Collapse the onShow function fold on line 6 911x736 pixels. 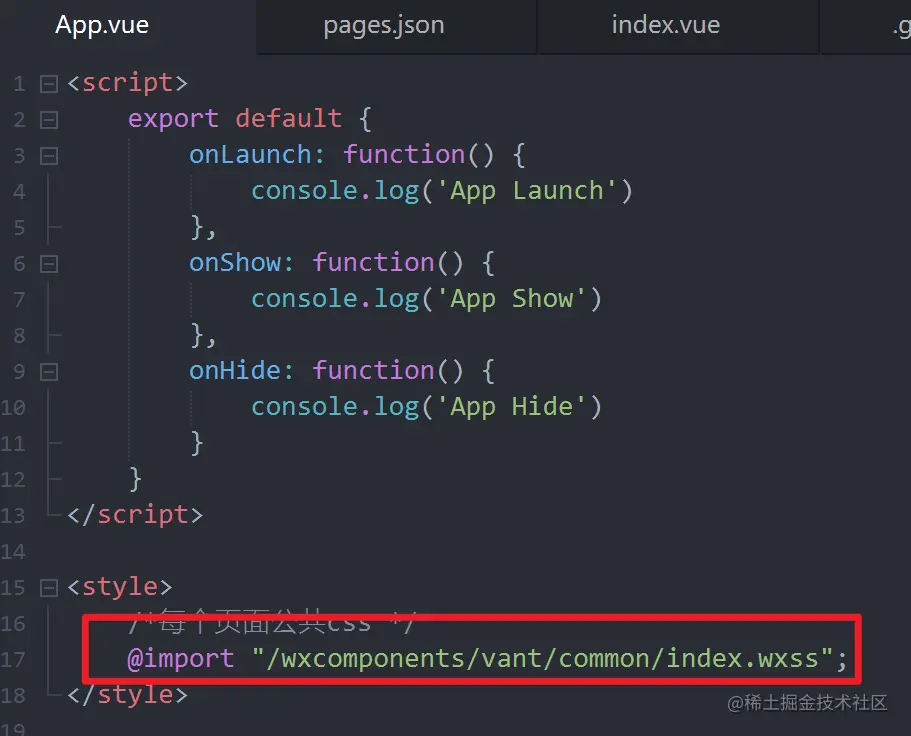pos(49,264)
